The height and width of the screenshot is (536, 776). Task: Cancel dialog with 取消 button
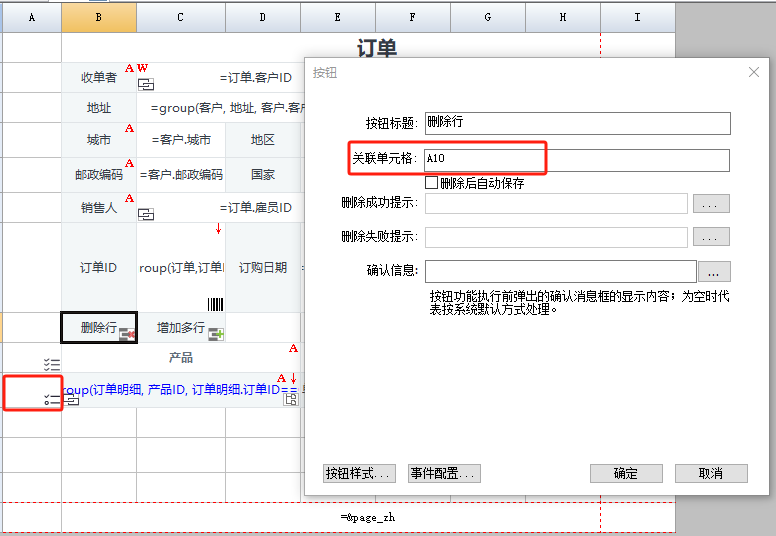coord(711,473)
